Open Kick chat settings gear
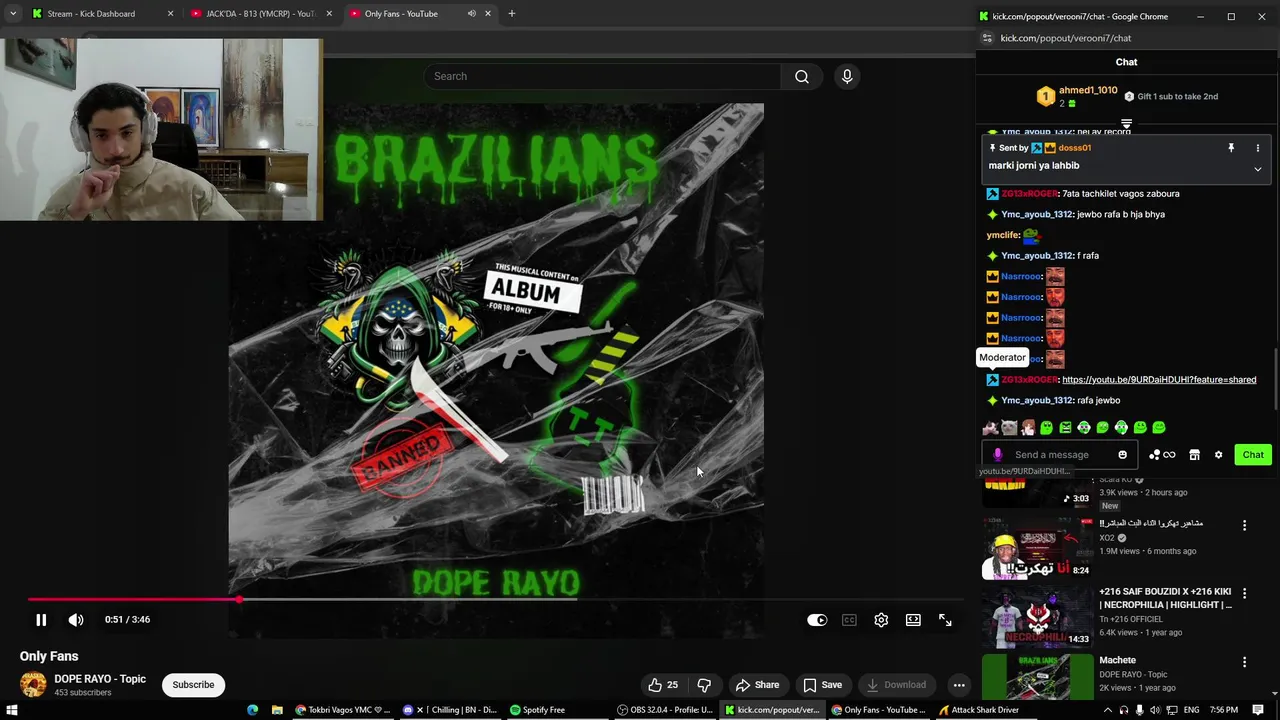 [x=1218, y=455]
